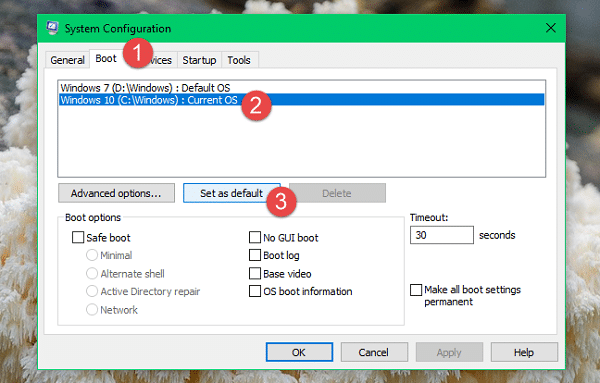This screenshot has width=600, height=383.
Task: Close the System Configuration window
Action: pos(551,28)
